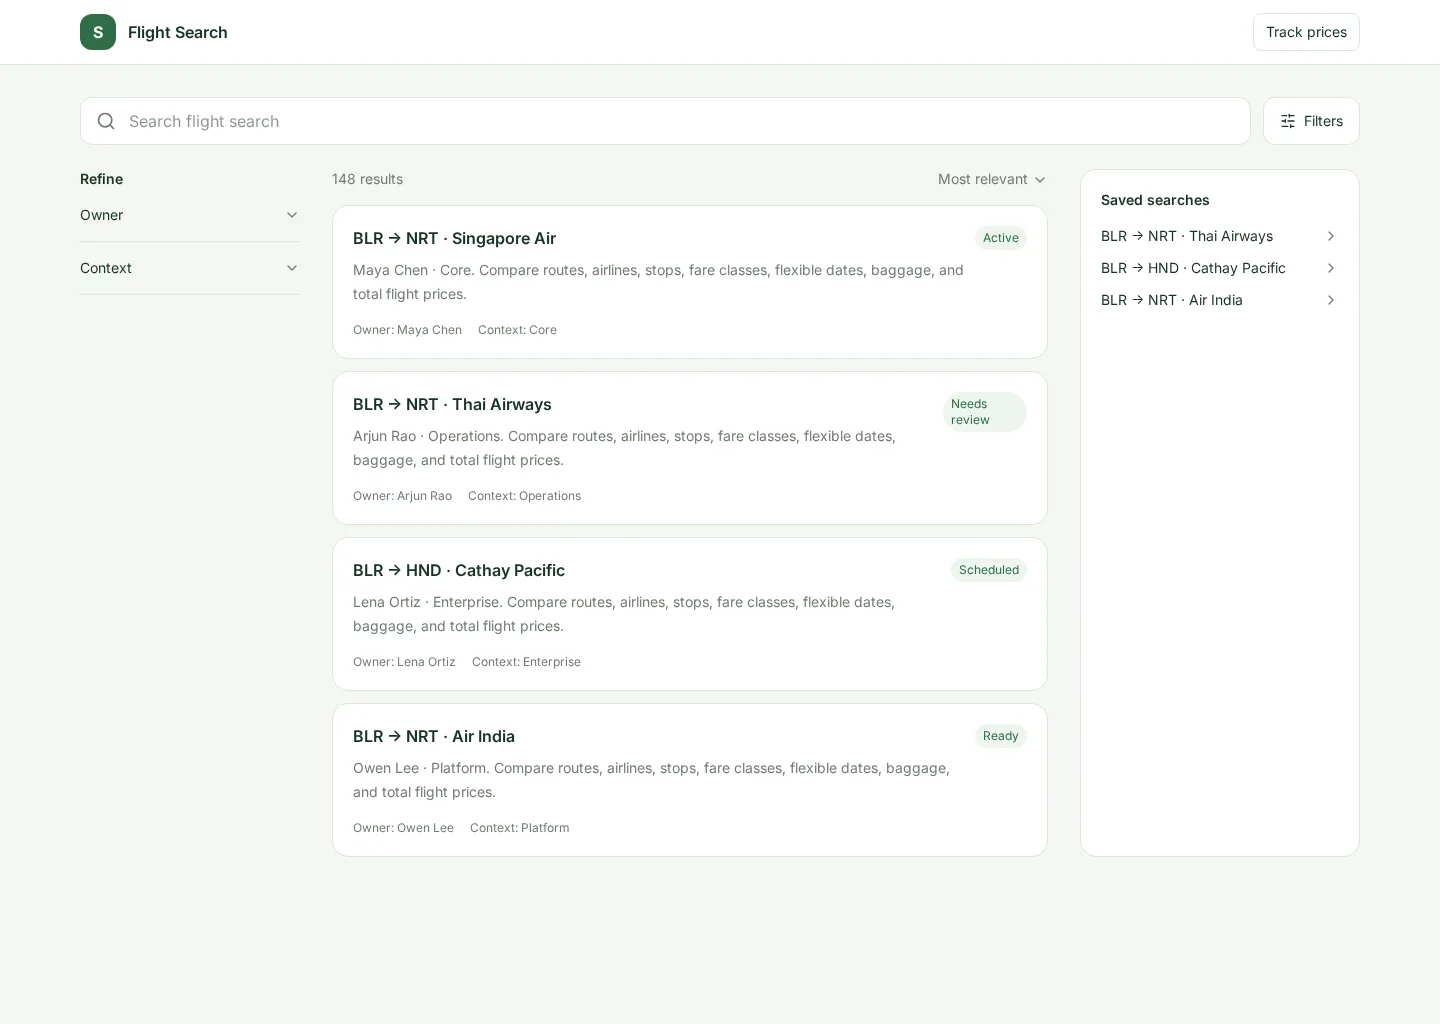
Task: Expand the Context refine filter
Action: (x=190, y=268)
